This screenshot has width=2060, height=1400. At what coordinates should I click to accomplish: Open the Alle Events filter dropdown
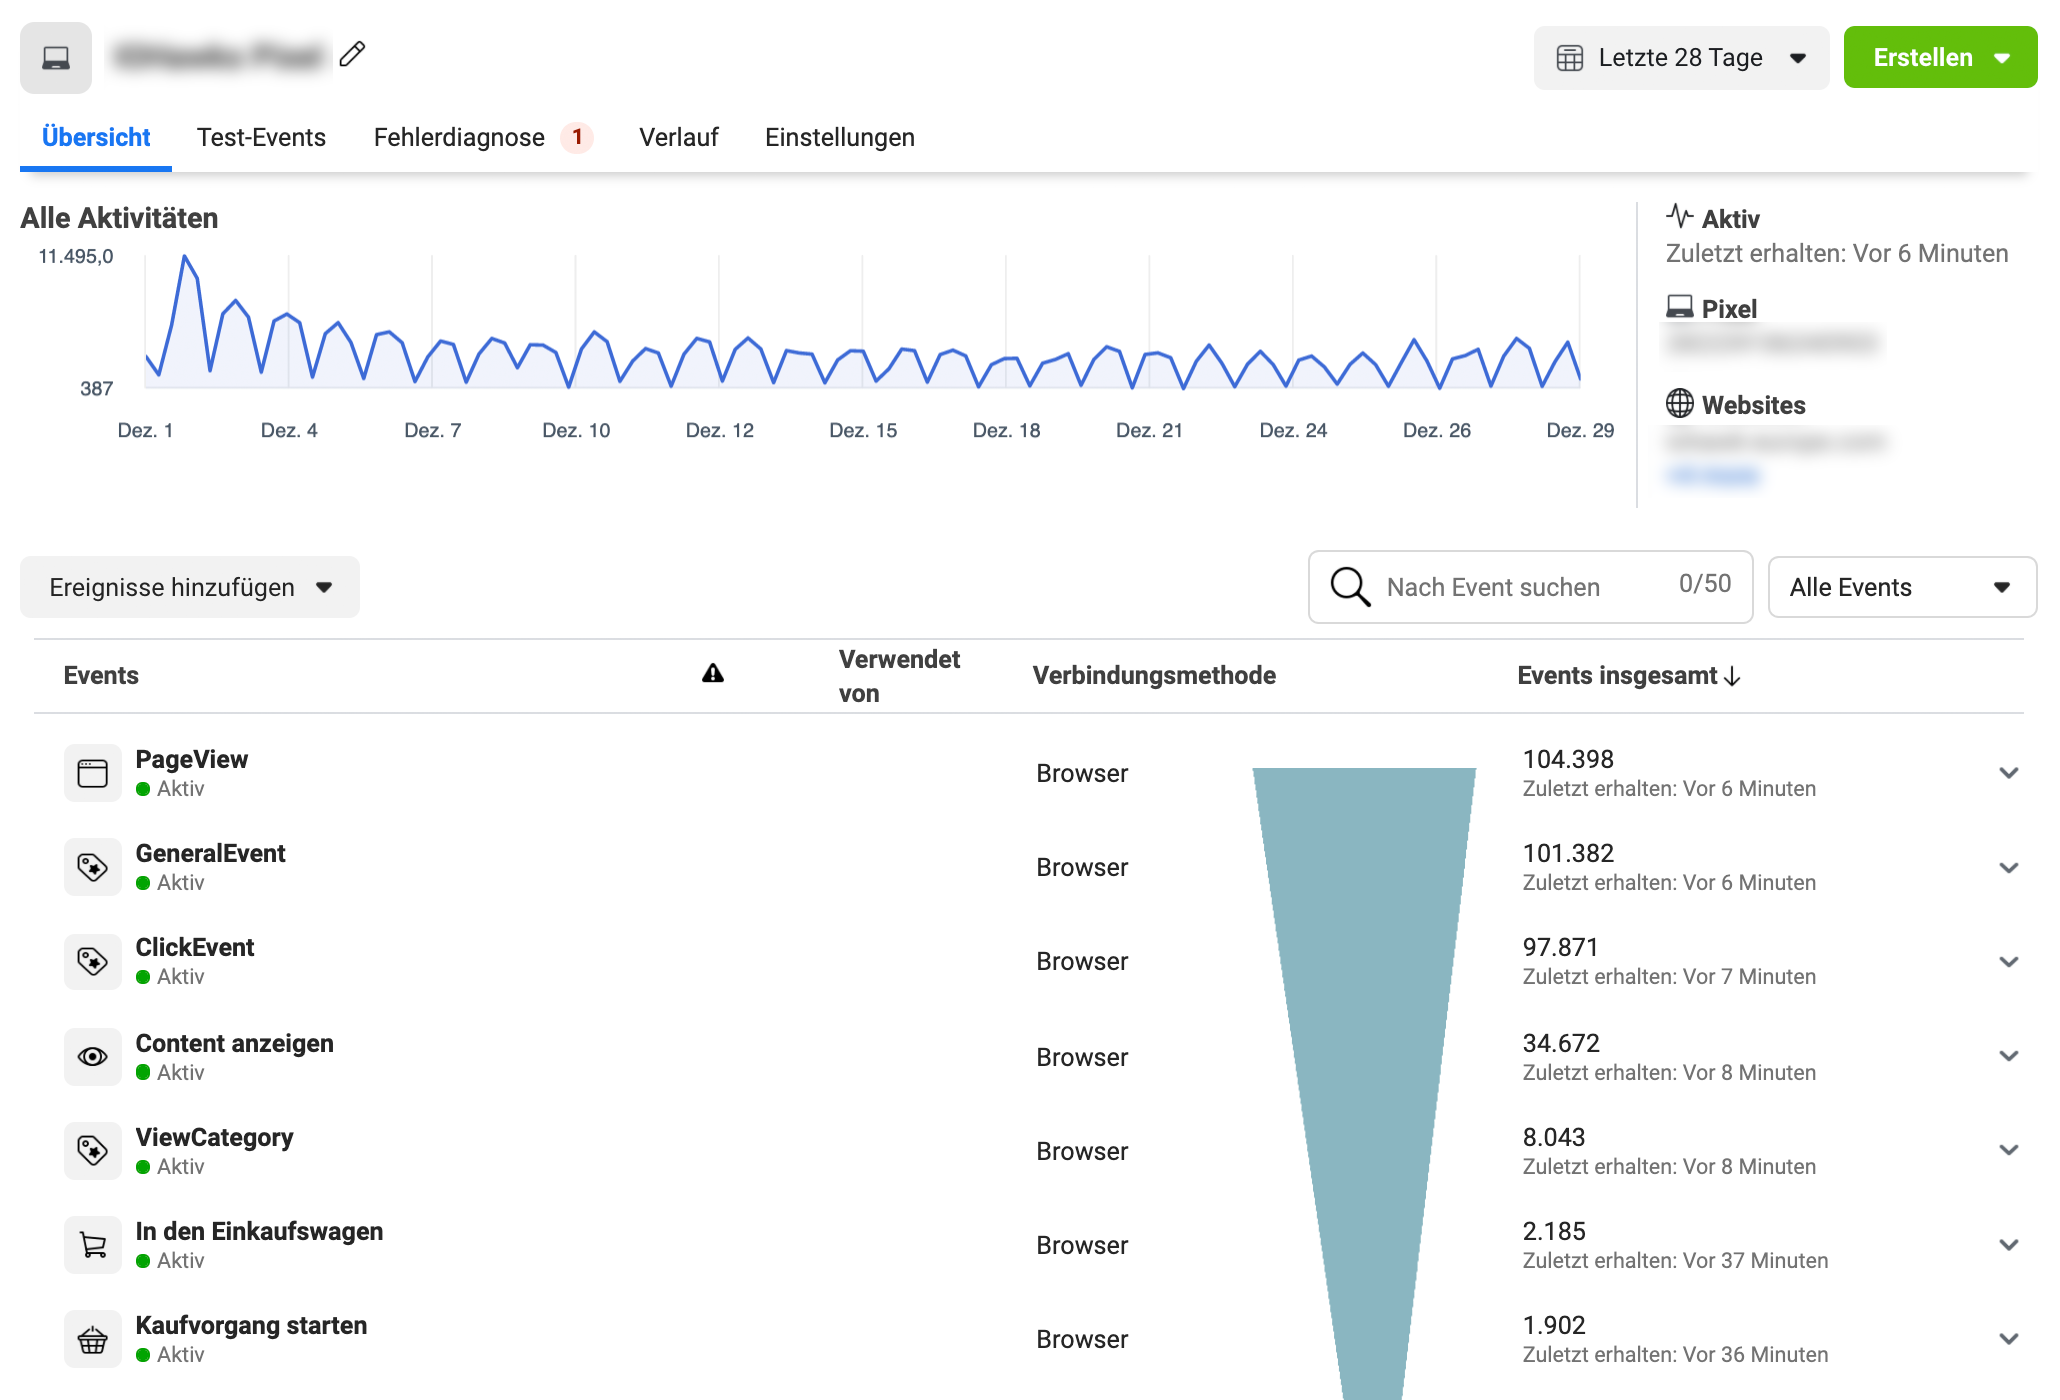click(x=1901, y=587)
